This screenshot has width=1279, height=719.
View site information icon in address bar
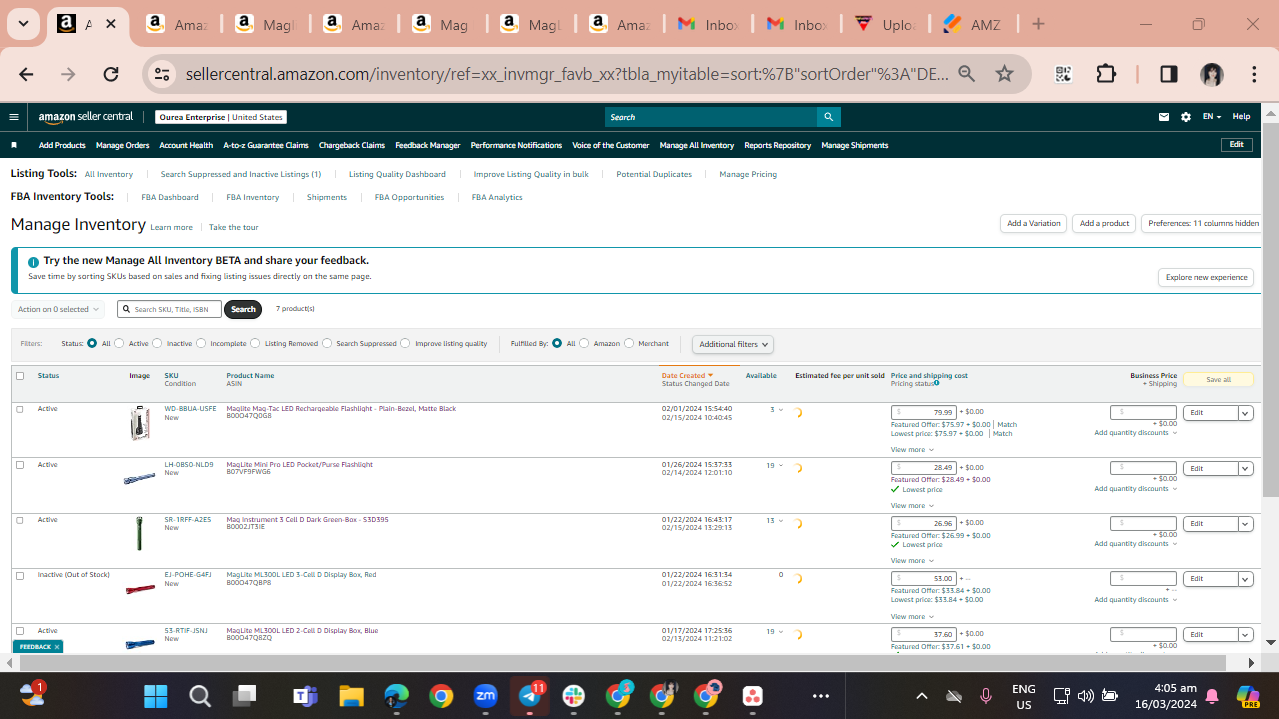(x=164, y=74)
